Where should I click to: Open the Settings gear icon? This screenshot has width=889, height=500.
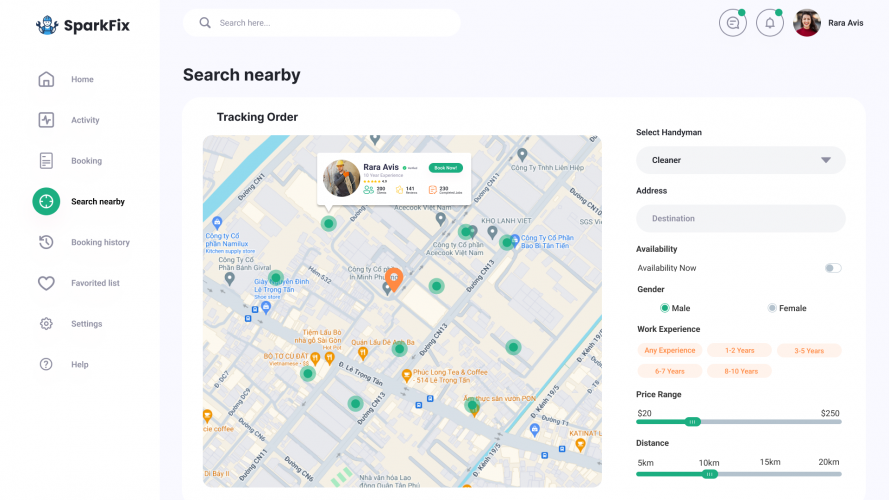tap(46, 324)
